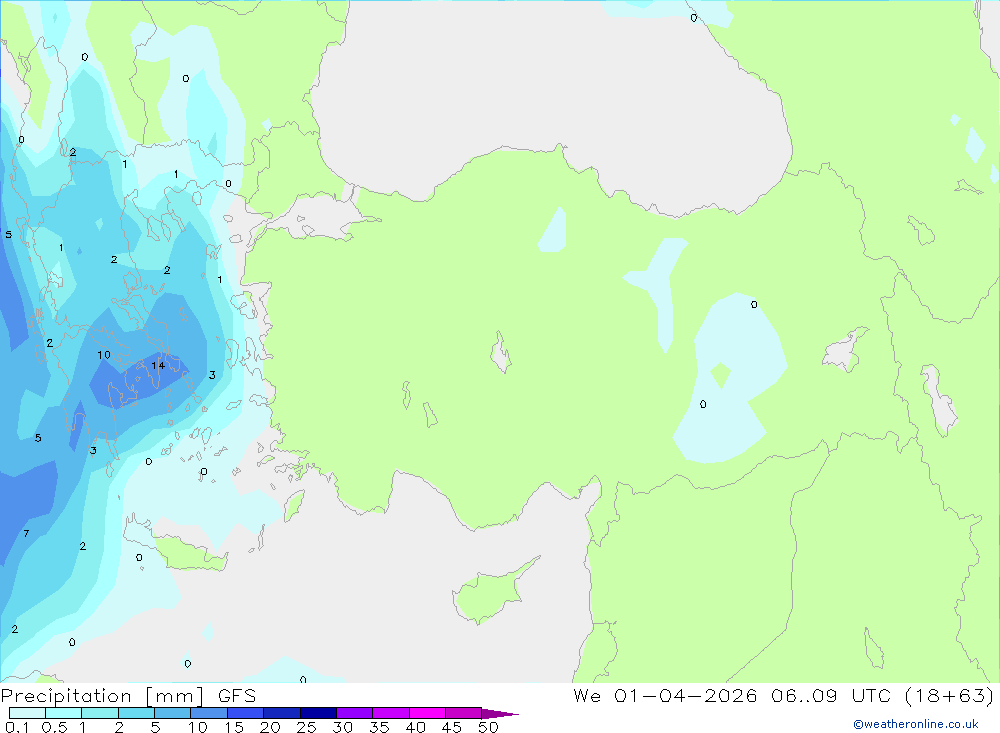Screen dimensions: 1000x733
Task: Click legend label '40'
Action: [416, 727]
